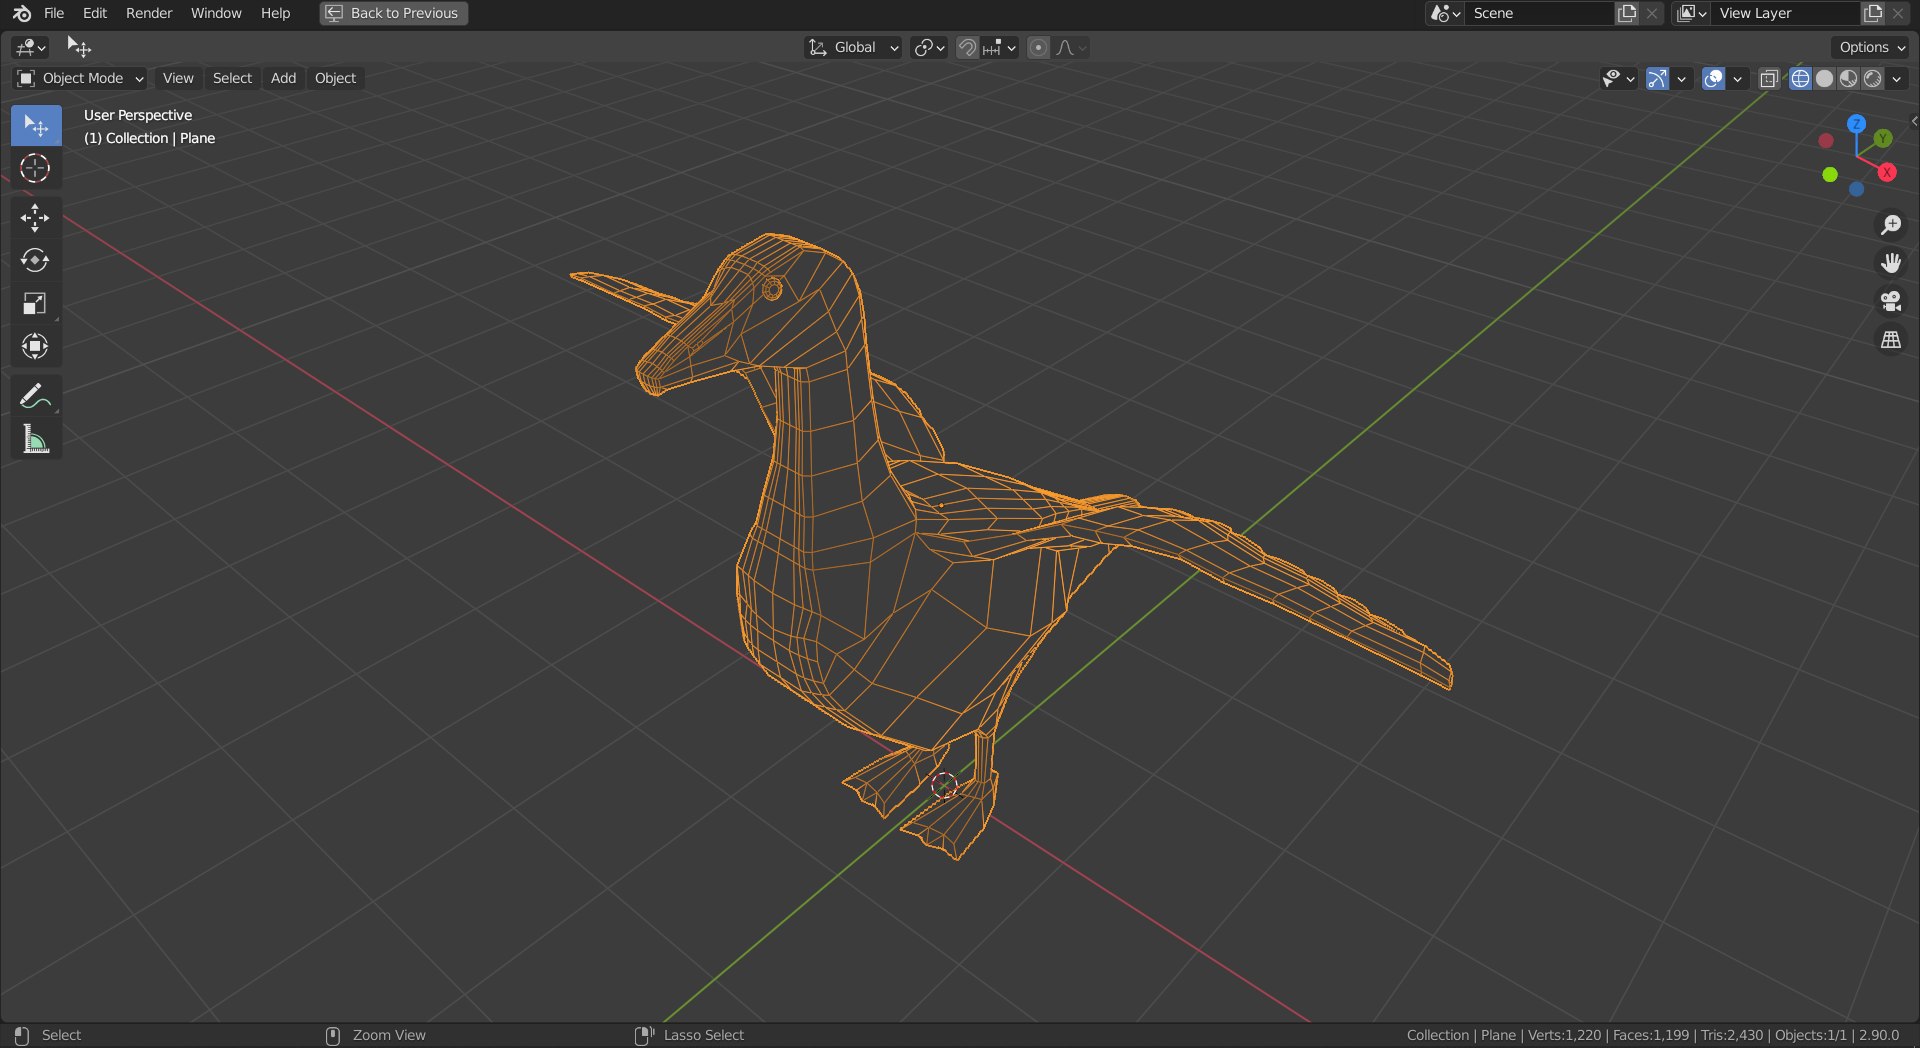
Task: Open proportional editing falloff curve
Action: pyautogui.click(x=1071, y=47)
